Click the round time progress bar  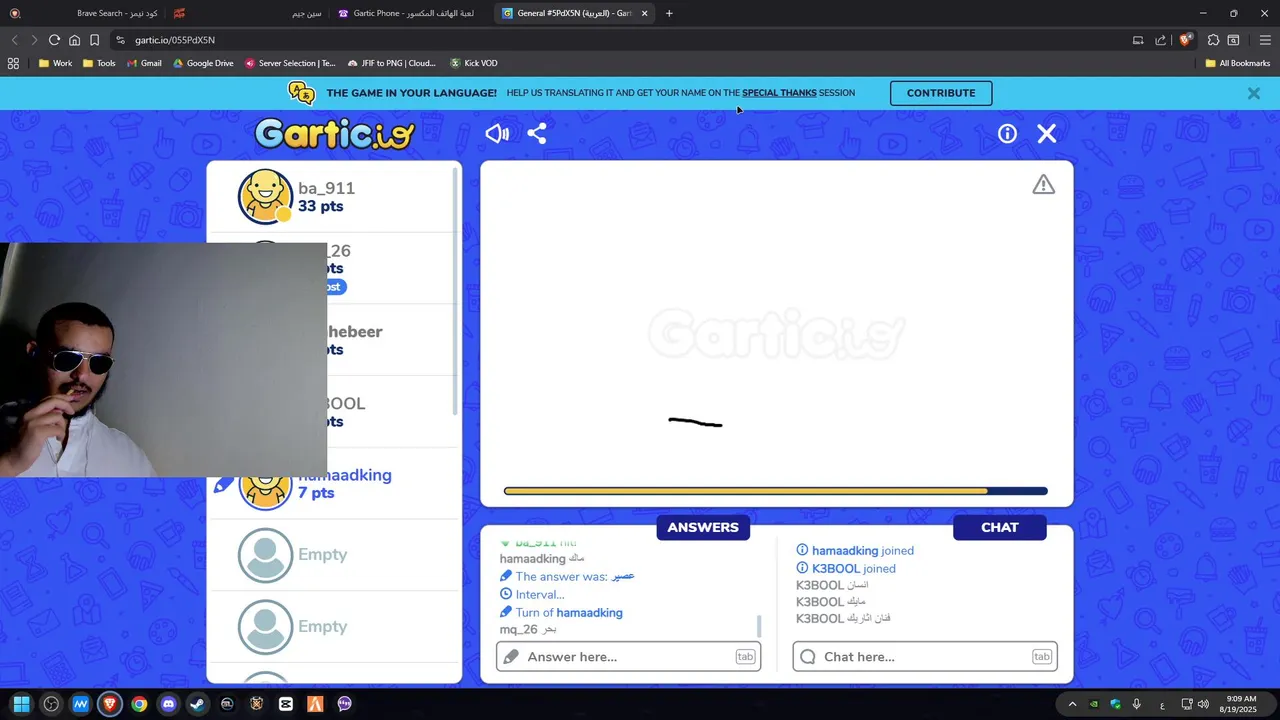coord(776,491)
